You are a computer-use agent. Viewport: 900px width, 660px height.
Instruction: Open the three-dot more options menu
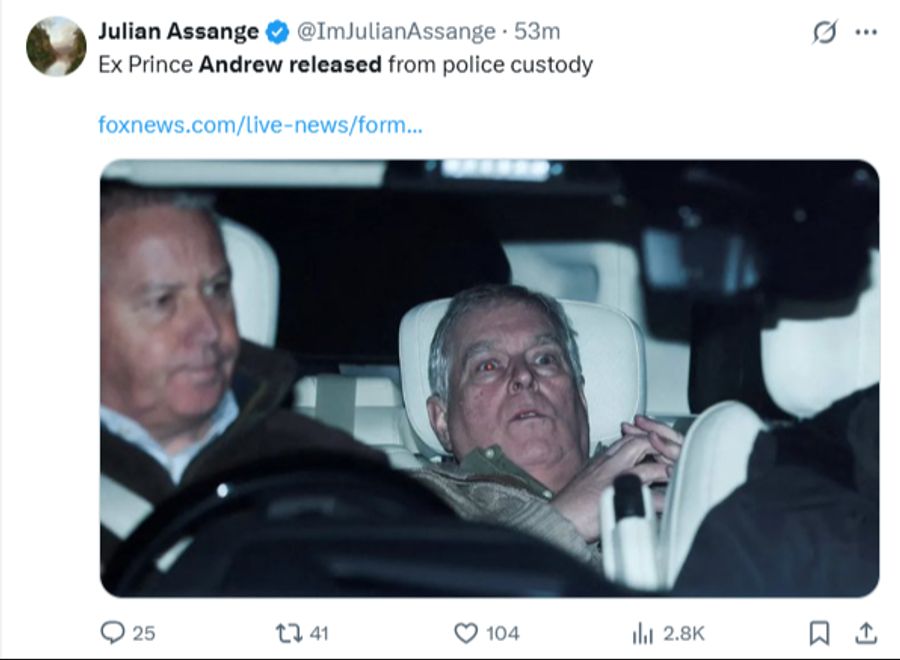[866, 33]
